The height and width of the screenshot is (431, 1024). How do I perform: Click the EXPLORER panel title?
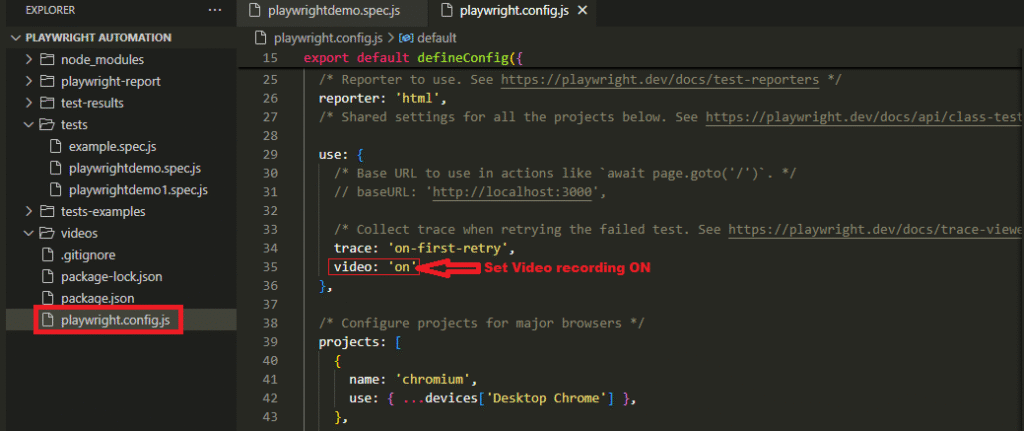(x=50, y=10)
